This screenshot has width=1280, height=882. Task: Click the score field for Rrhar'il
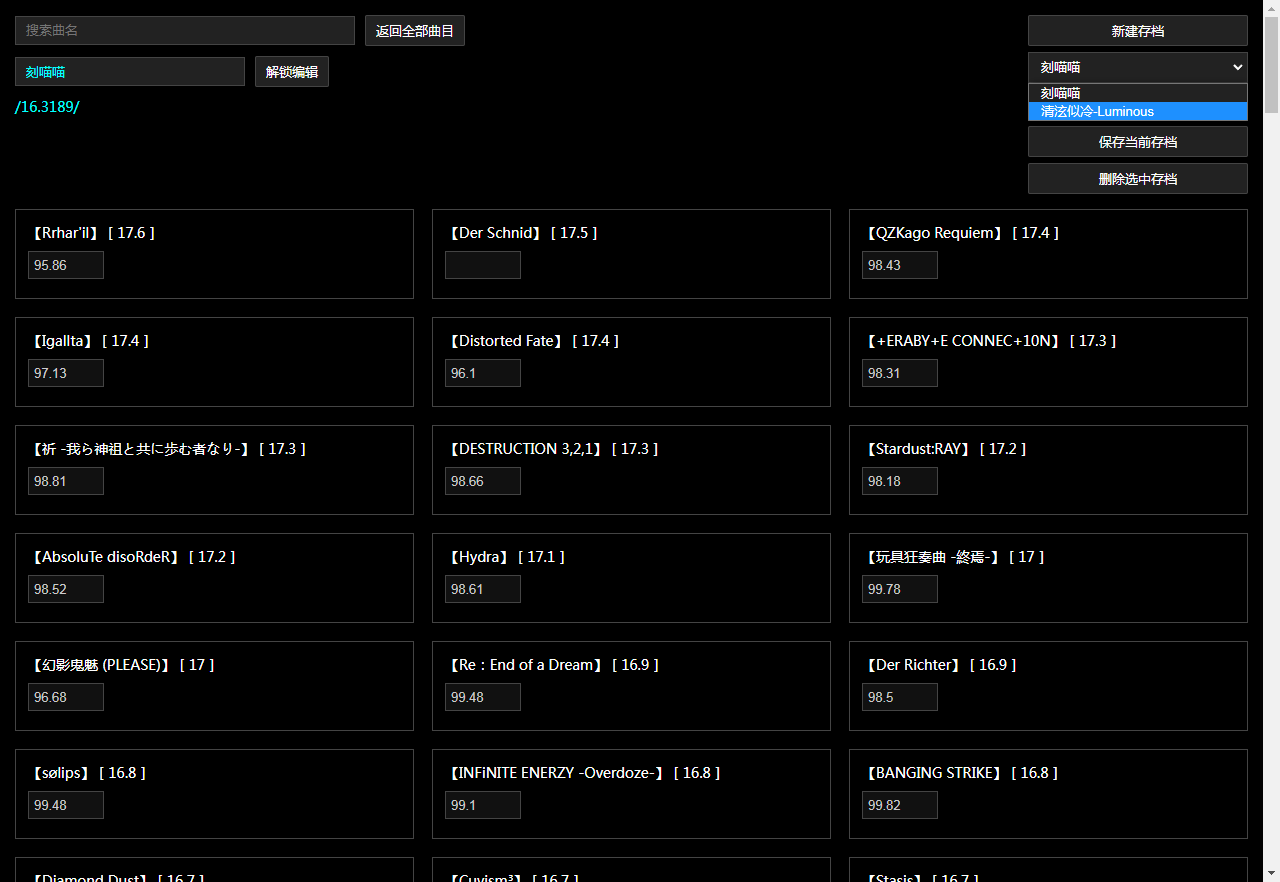coord(66,265)
